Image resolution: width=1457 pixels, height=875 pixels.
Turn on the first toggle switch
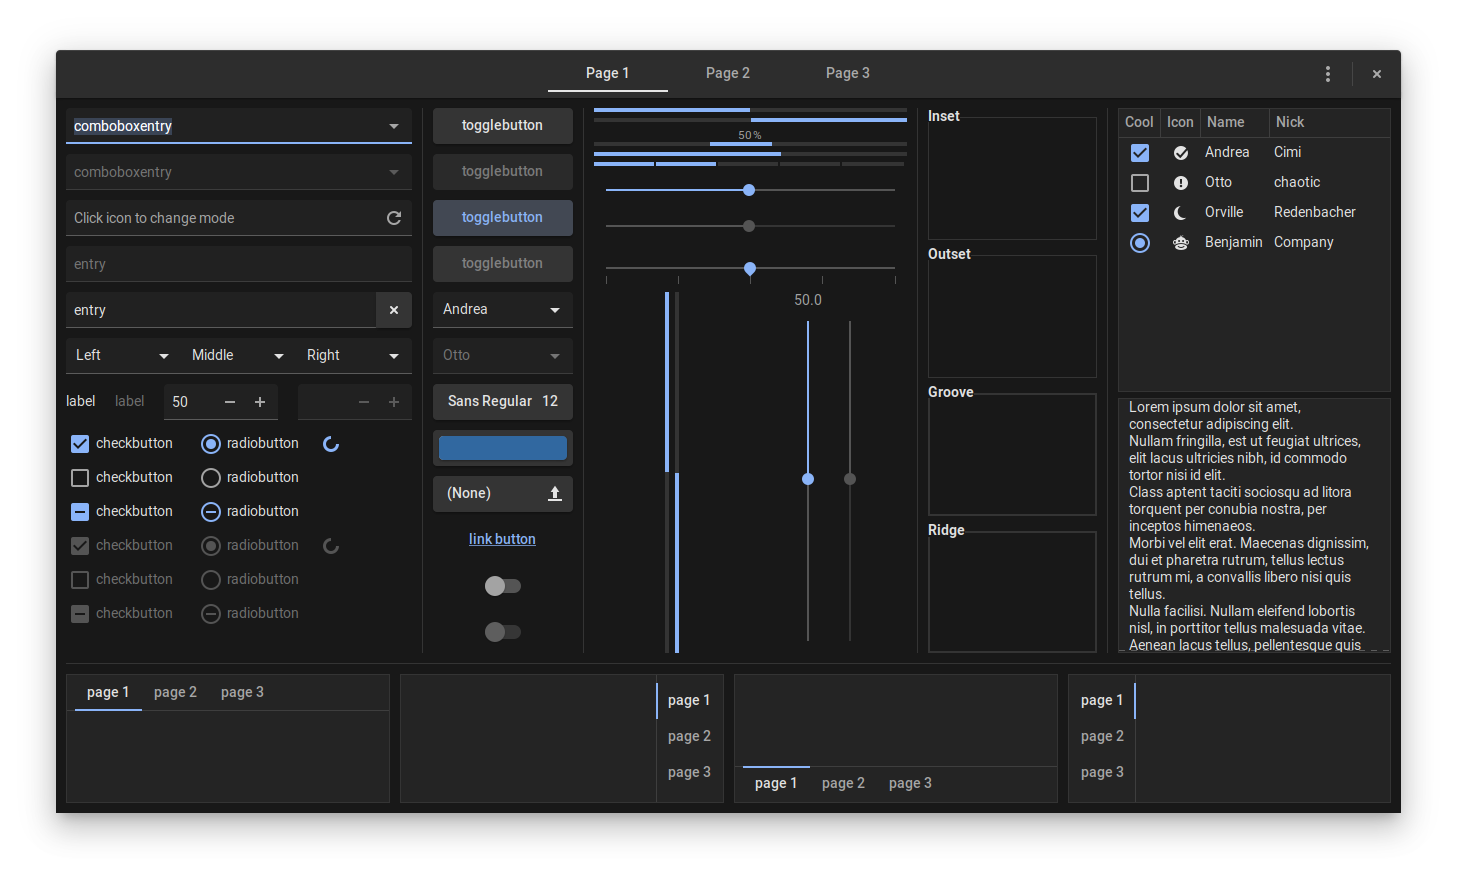(x=502, y=586)
